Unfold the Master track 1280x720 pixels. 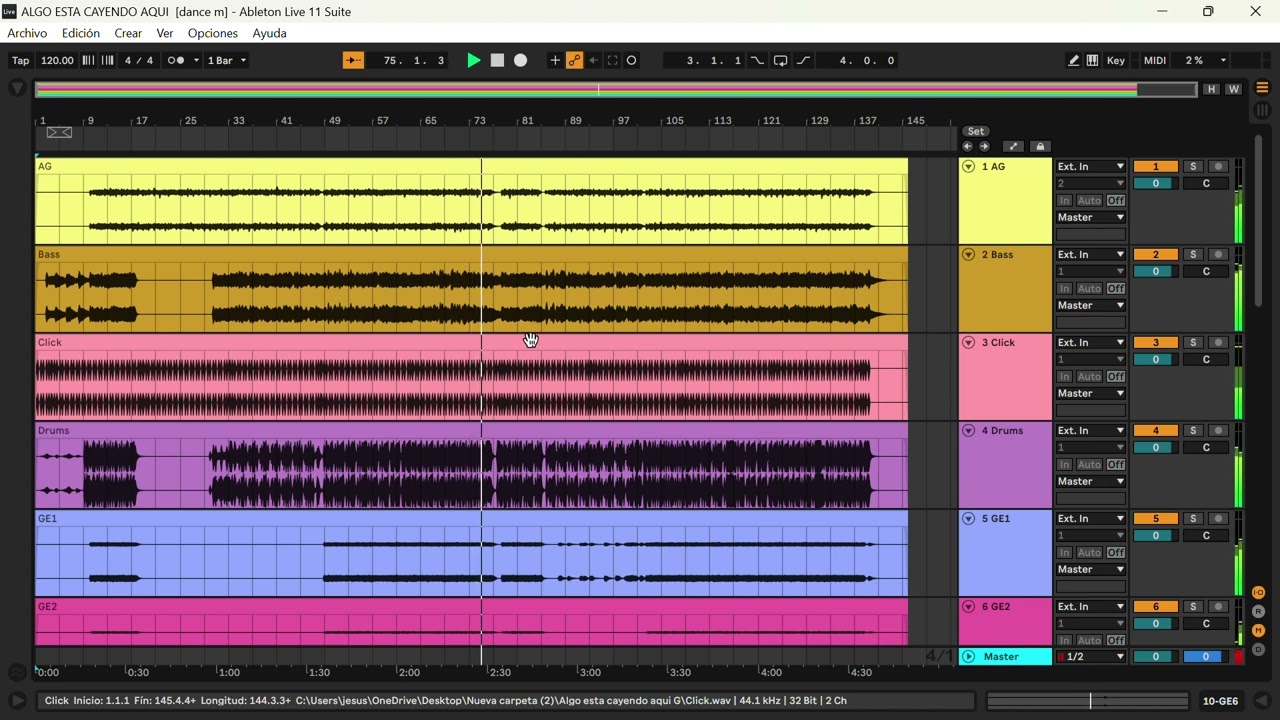[x=968, y=657]
